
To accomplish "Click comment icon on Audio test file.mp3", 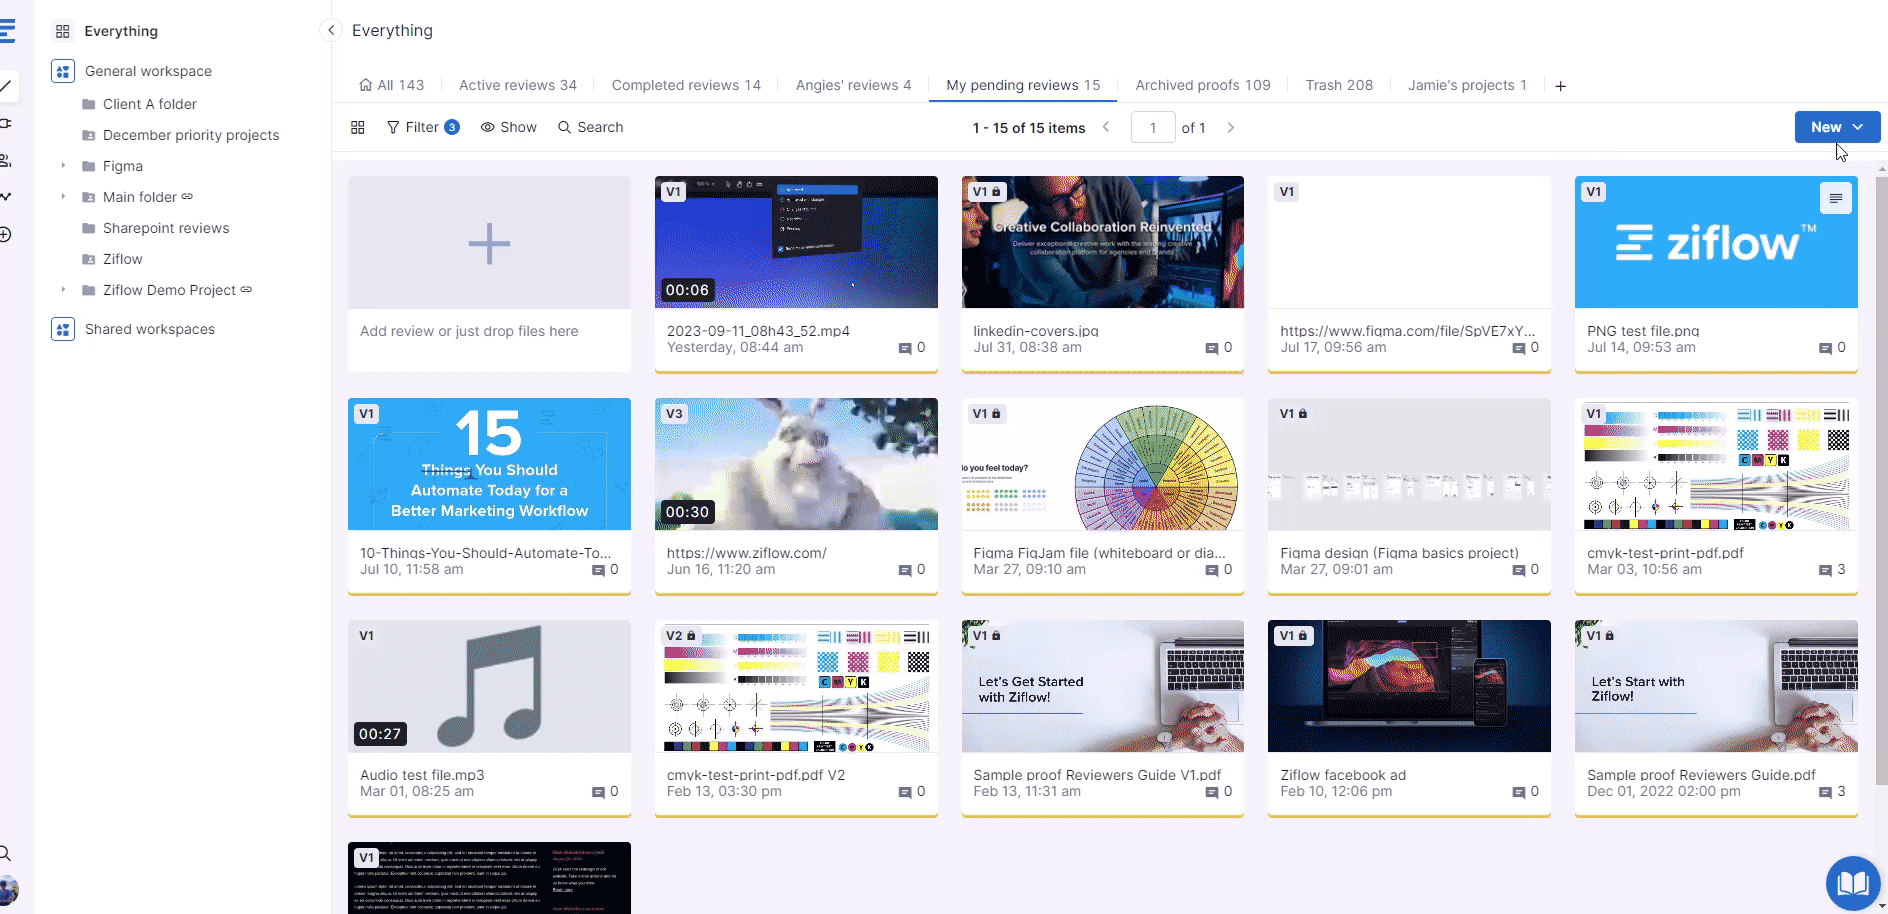I will click(598, 792).
